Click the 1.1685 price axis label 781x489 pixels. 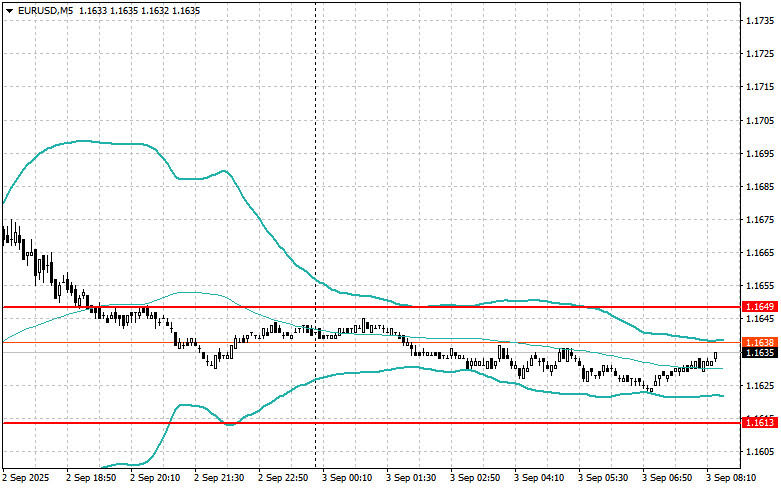(x=760, y=187)
